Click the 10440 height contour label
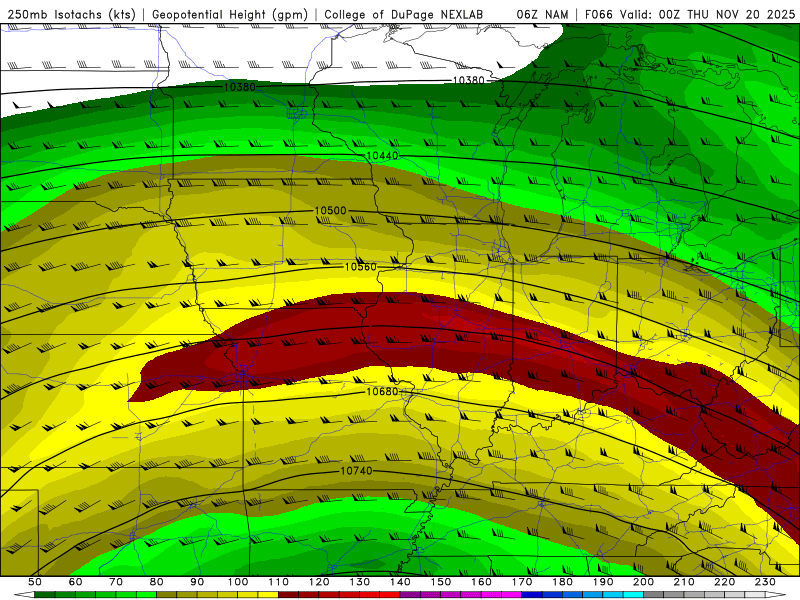This screenshot has height=600, width=800. pyautogui.click(x=382, y=155)
